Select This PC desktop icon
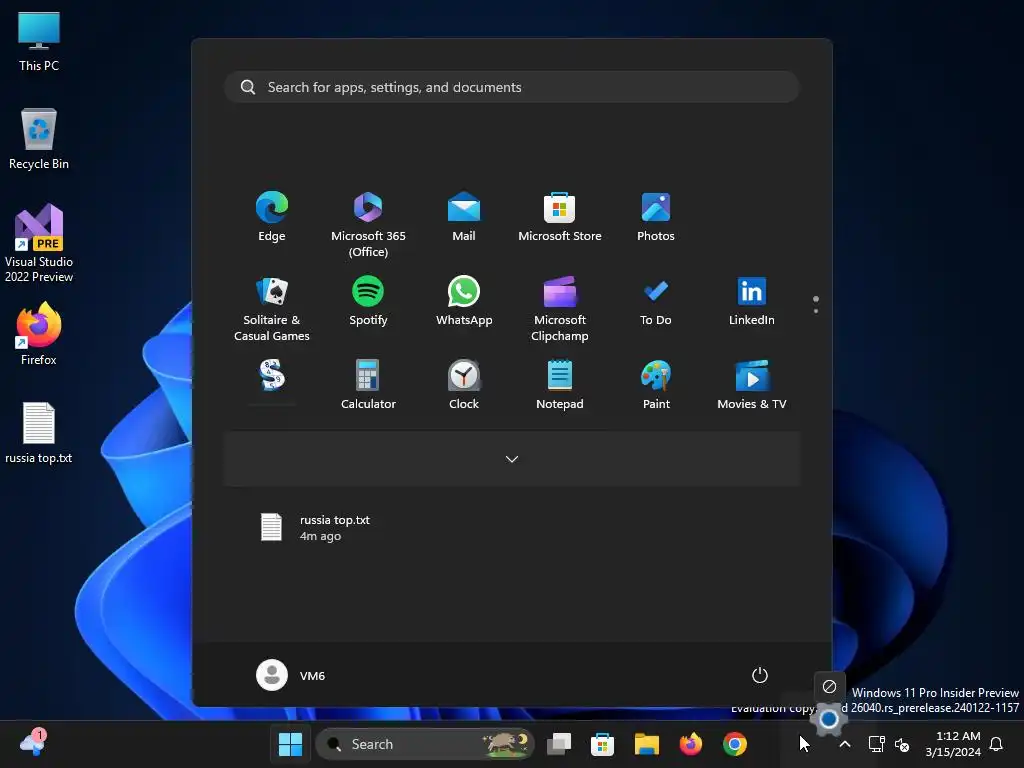1024x768 pixels. pos(39,41)
